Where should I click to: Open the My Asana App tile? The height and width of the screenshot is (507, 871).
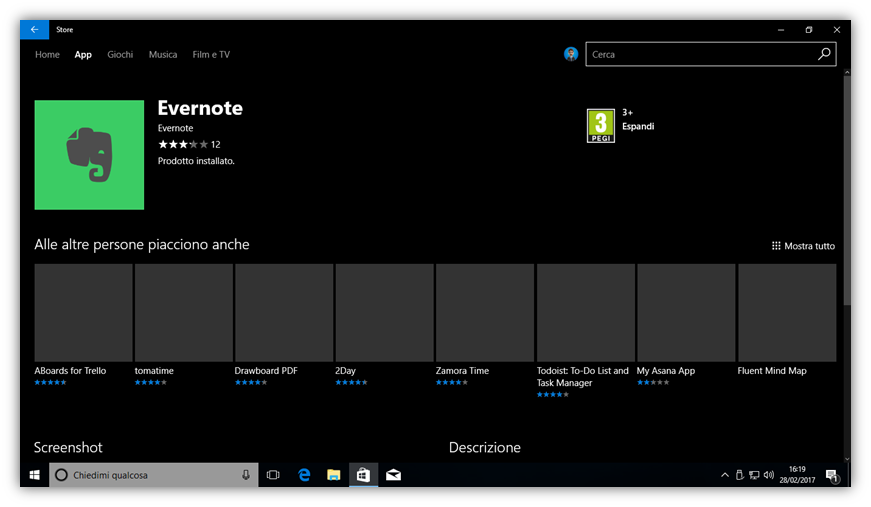click(686, 313)
